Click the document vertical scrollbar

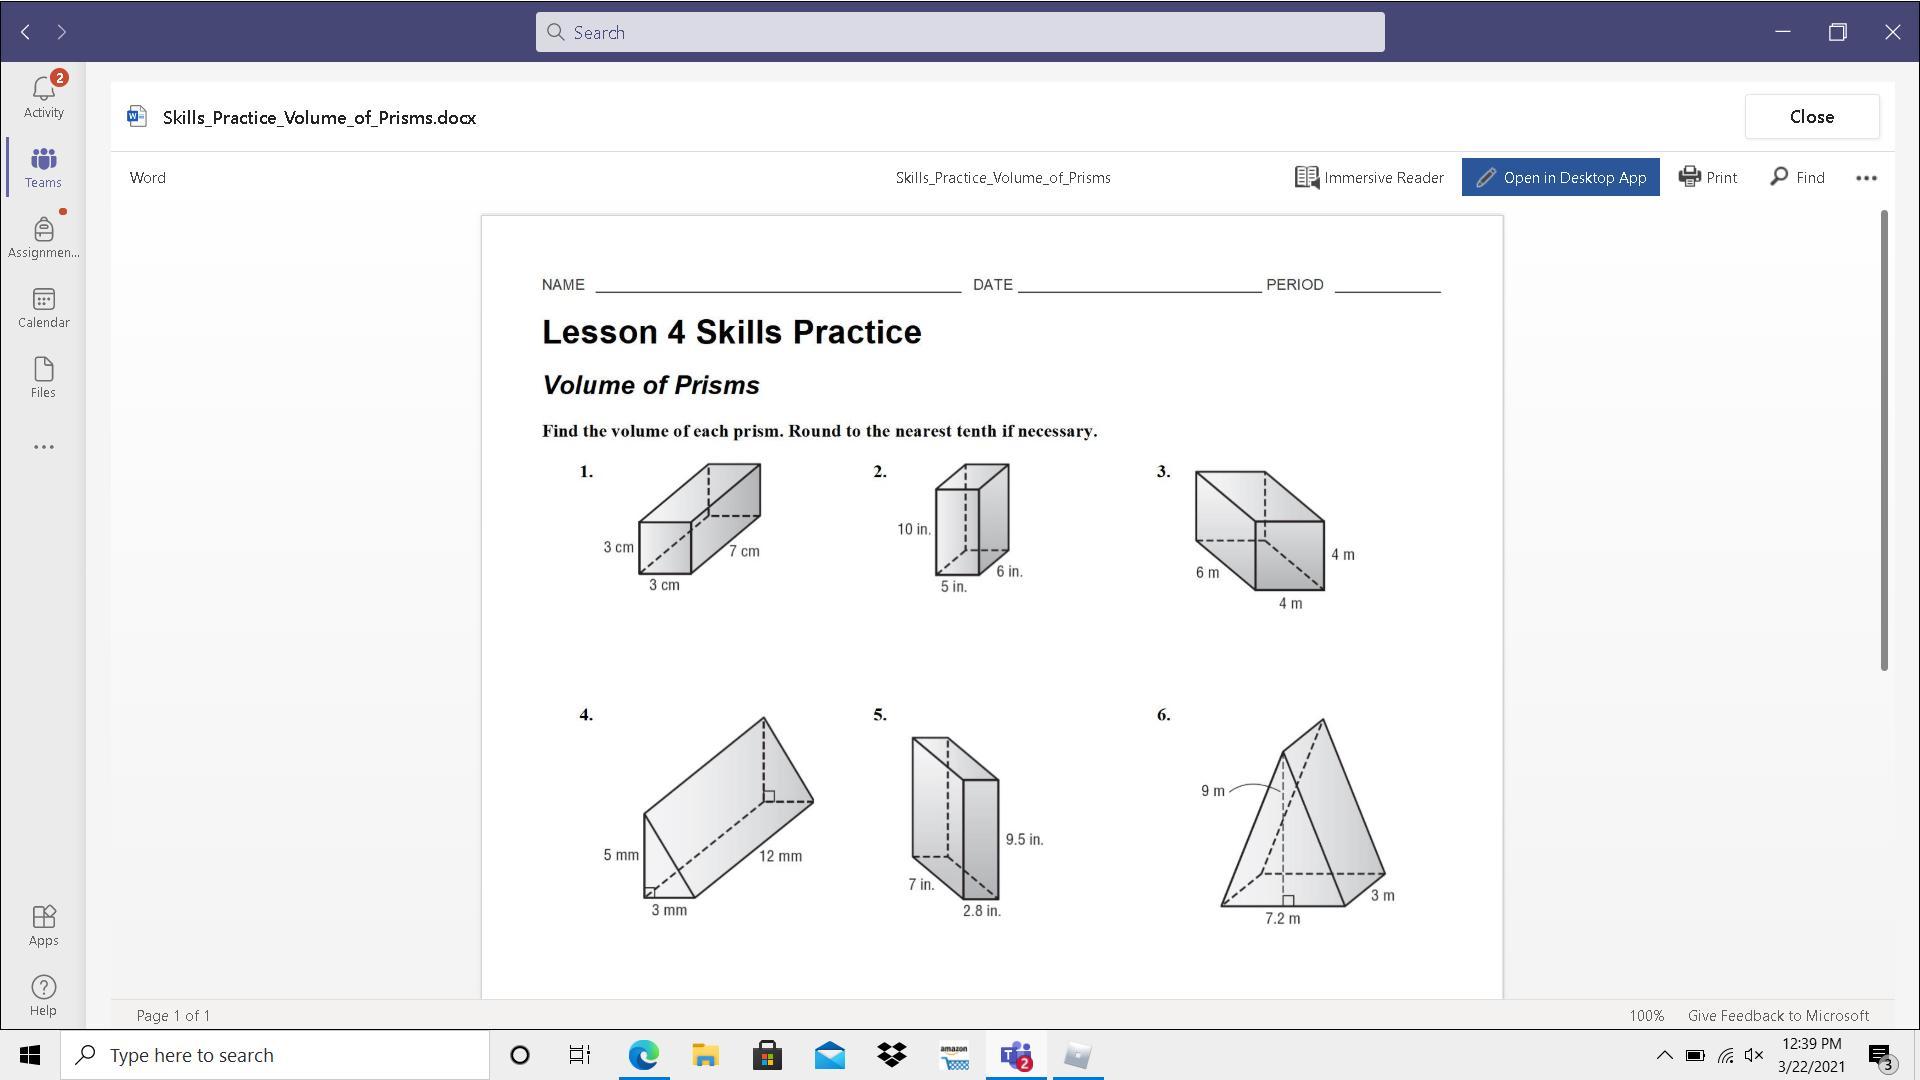1884,440
